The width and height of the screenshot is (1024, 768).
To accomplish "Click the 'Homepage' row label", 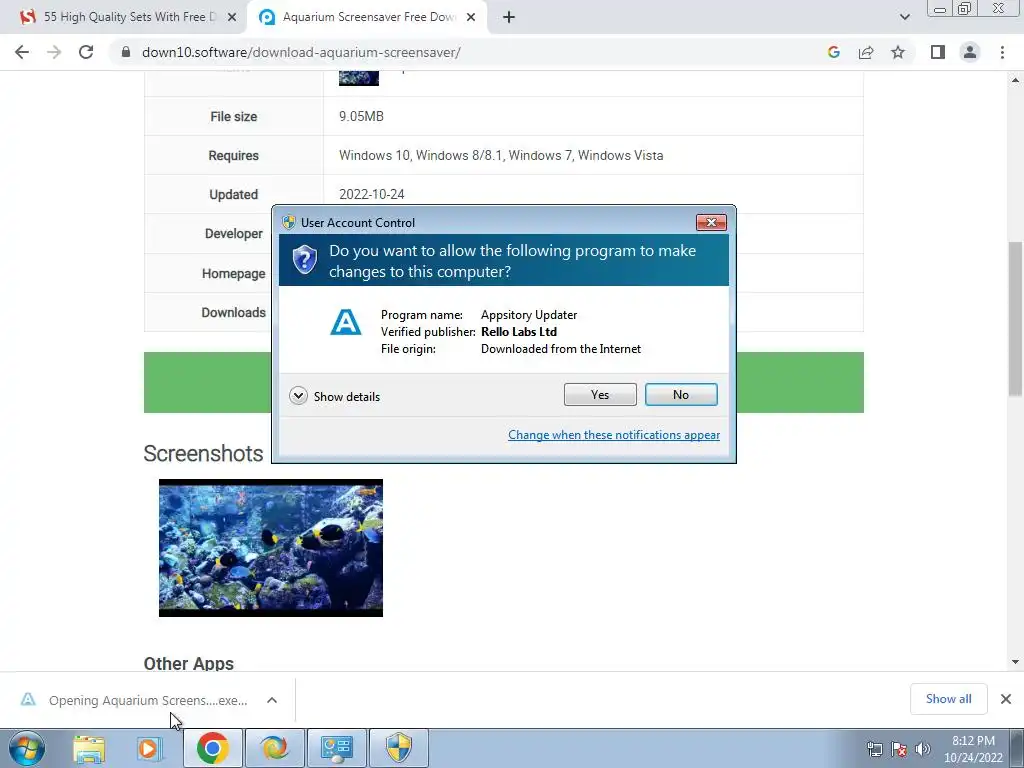I will (x=233, y=274).
